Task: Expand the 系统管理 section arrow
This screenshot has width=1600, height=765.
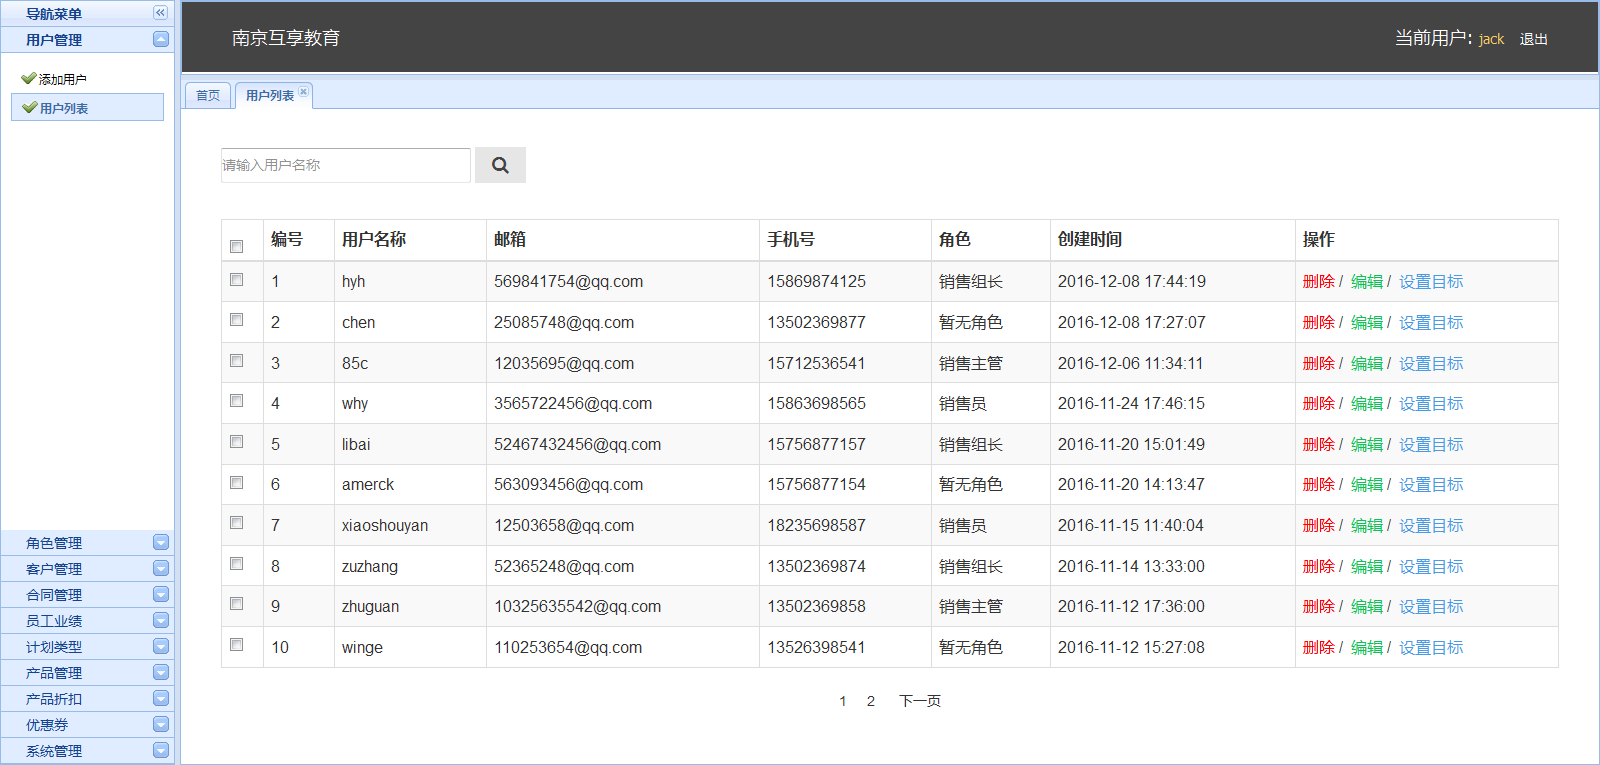Action: click(x=161, y=750)
